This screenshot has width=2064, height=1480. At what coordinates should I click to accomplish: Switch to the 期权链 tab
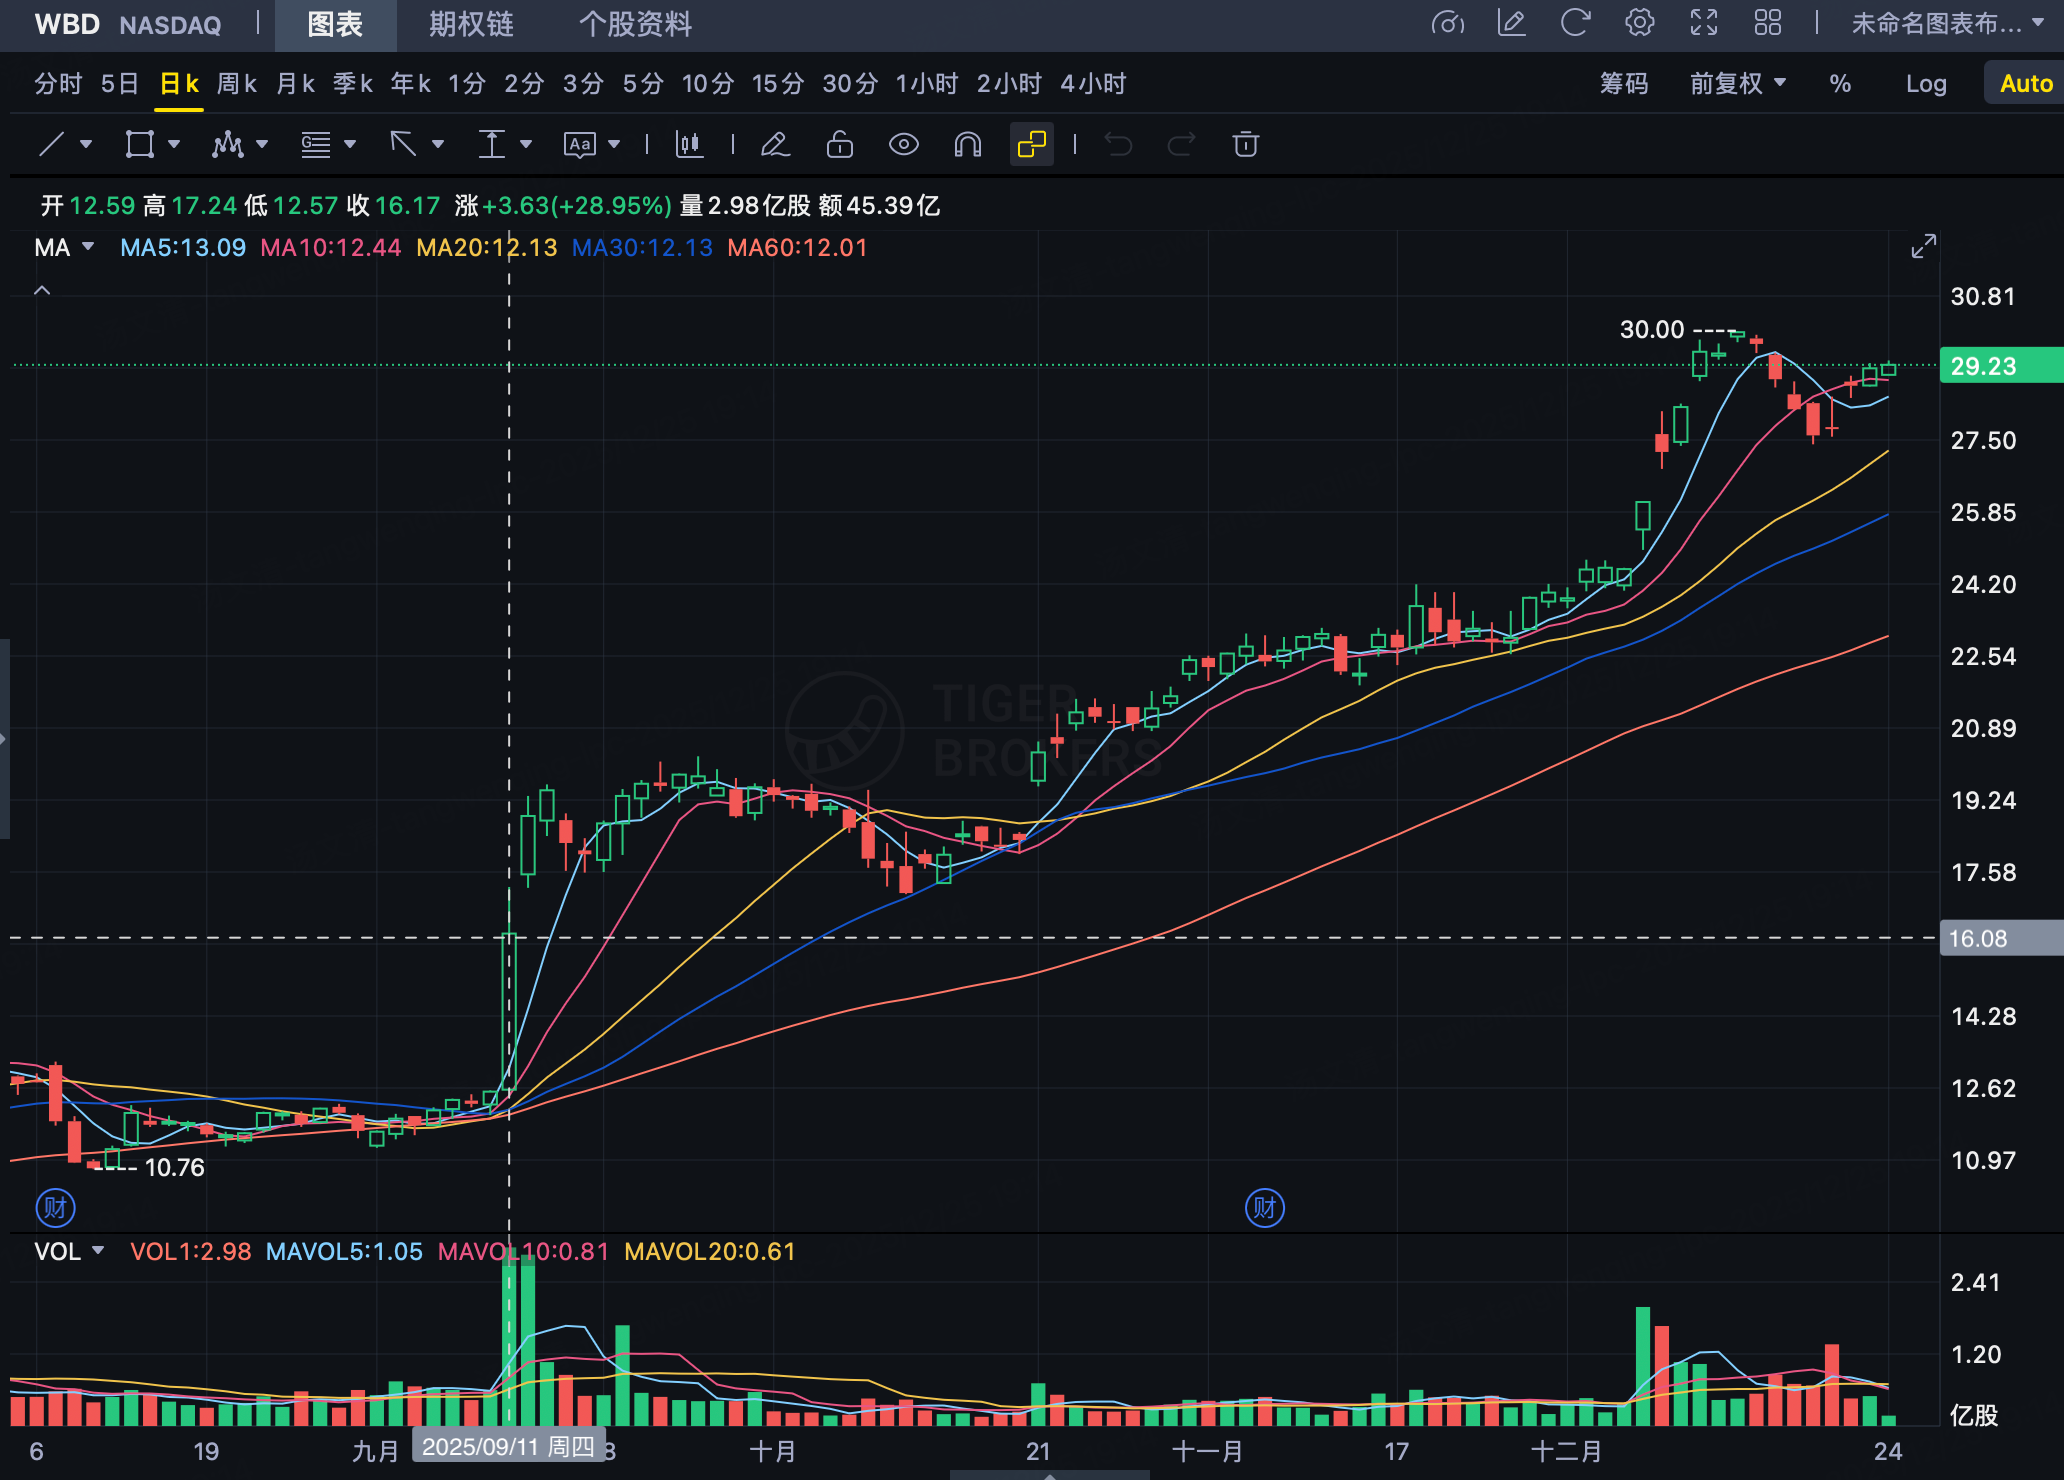pyautogui.click(x=471, y=24)
